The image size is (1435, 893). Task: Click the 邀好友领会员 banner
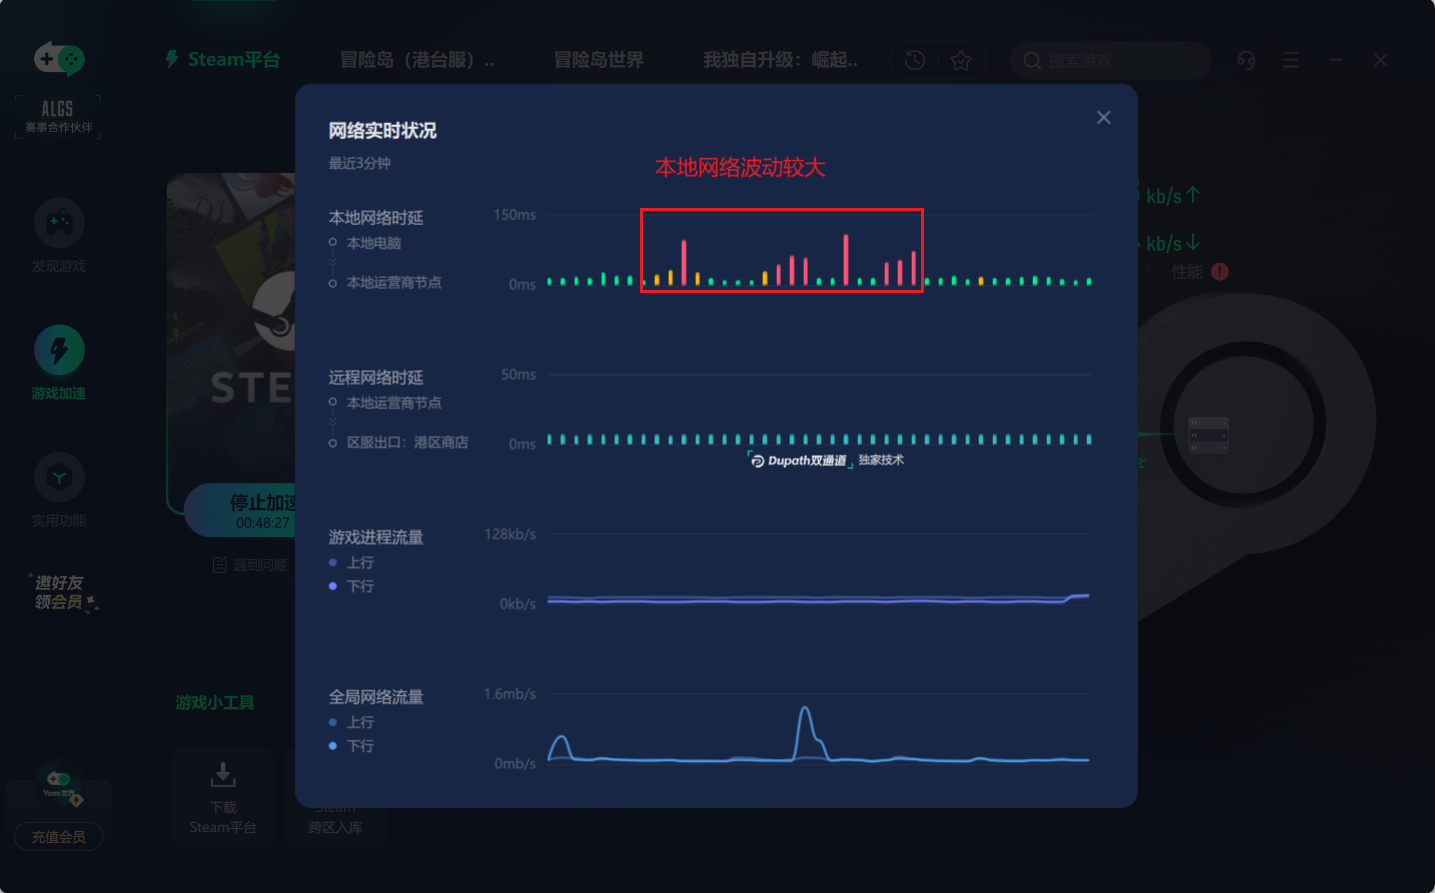(62, 591)
